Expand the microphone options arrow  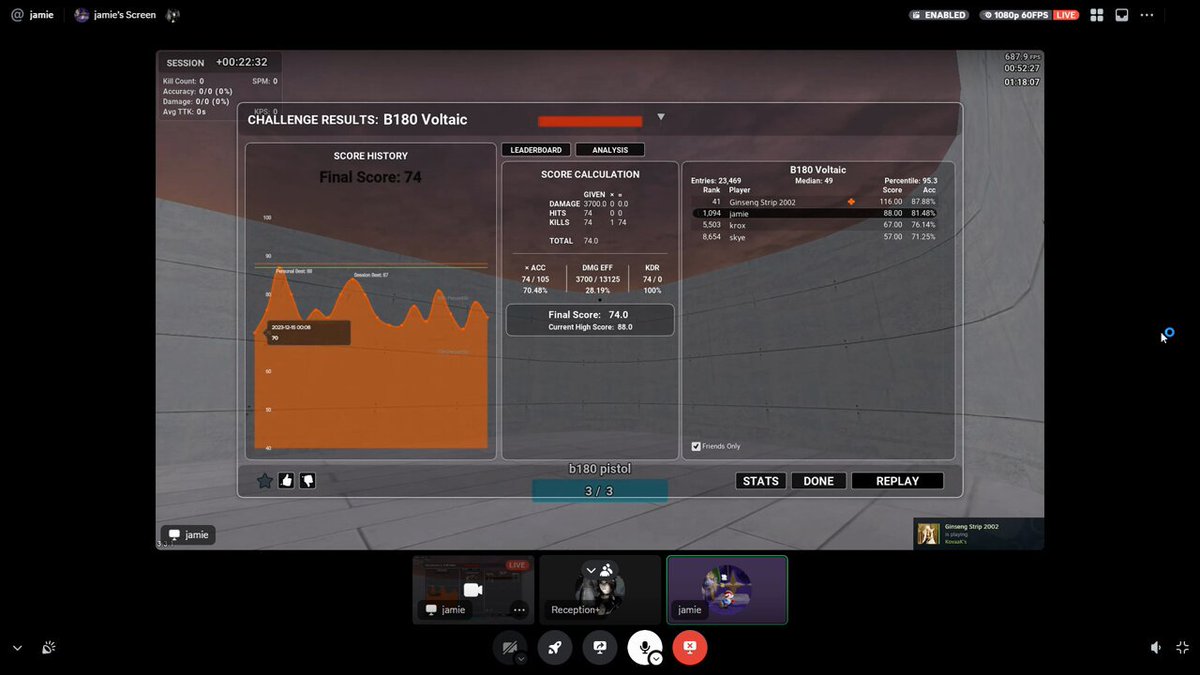[656, 659]
